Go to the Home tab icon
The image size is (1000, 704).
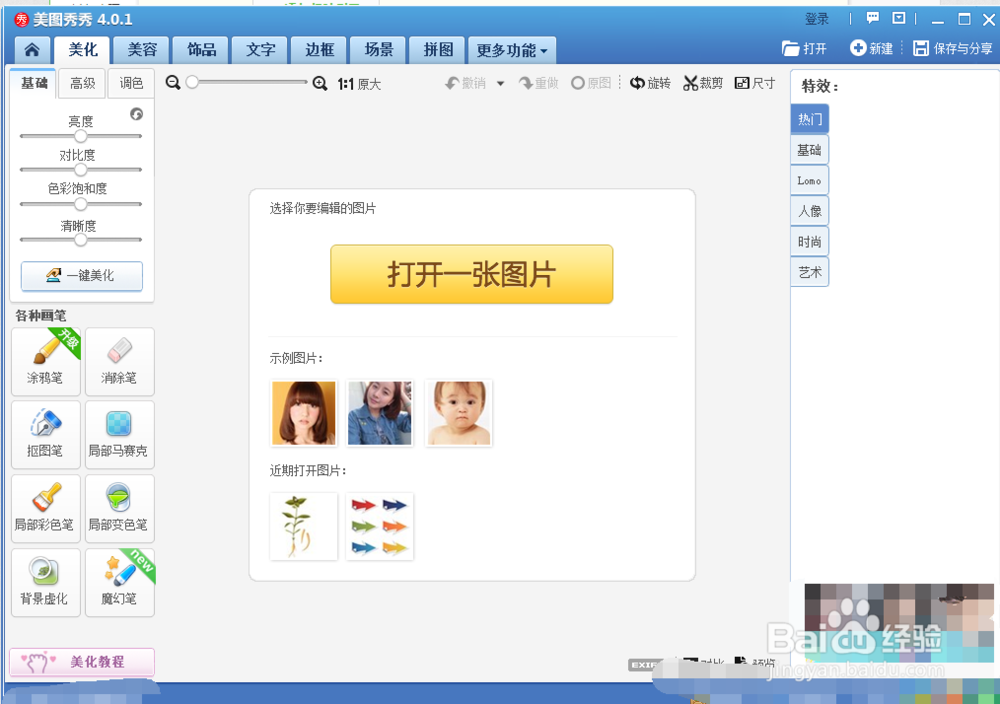point(32,50)
